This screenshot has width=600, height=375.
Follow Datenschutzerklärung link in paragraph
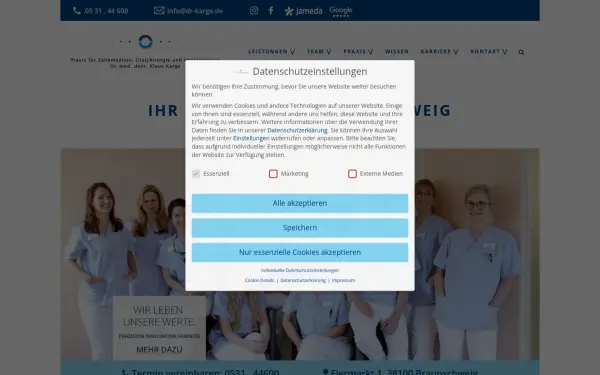coord(297,130)
